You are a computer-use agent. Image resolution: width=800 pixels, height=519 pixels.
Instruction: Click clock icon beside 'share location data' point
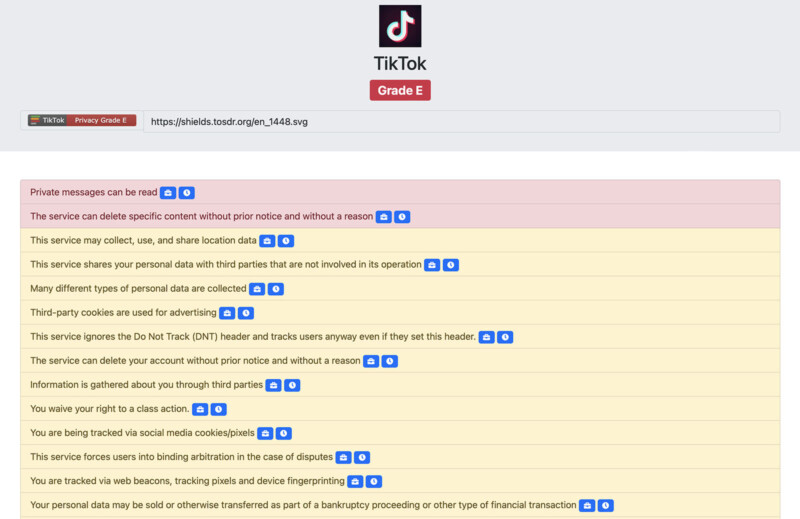point(286,241)
